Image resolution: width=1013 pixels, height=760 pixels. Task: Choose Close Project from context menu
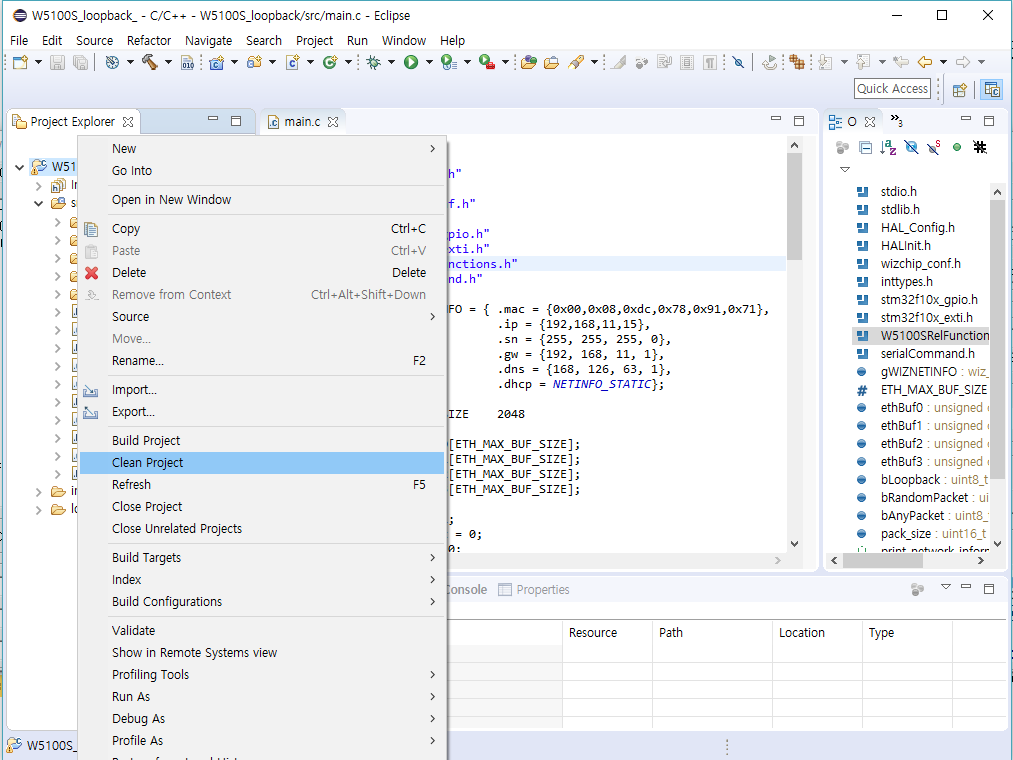pyautogui.click(x=262, y=507)
